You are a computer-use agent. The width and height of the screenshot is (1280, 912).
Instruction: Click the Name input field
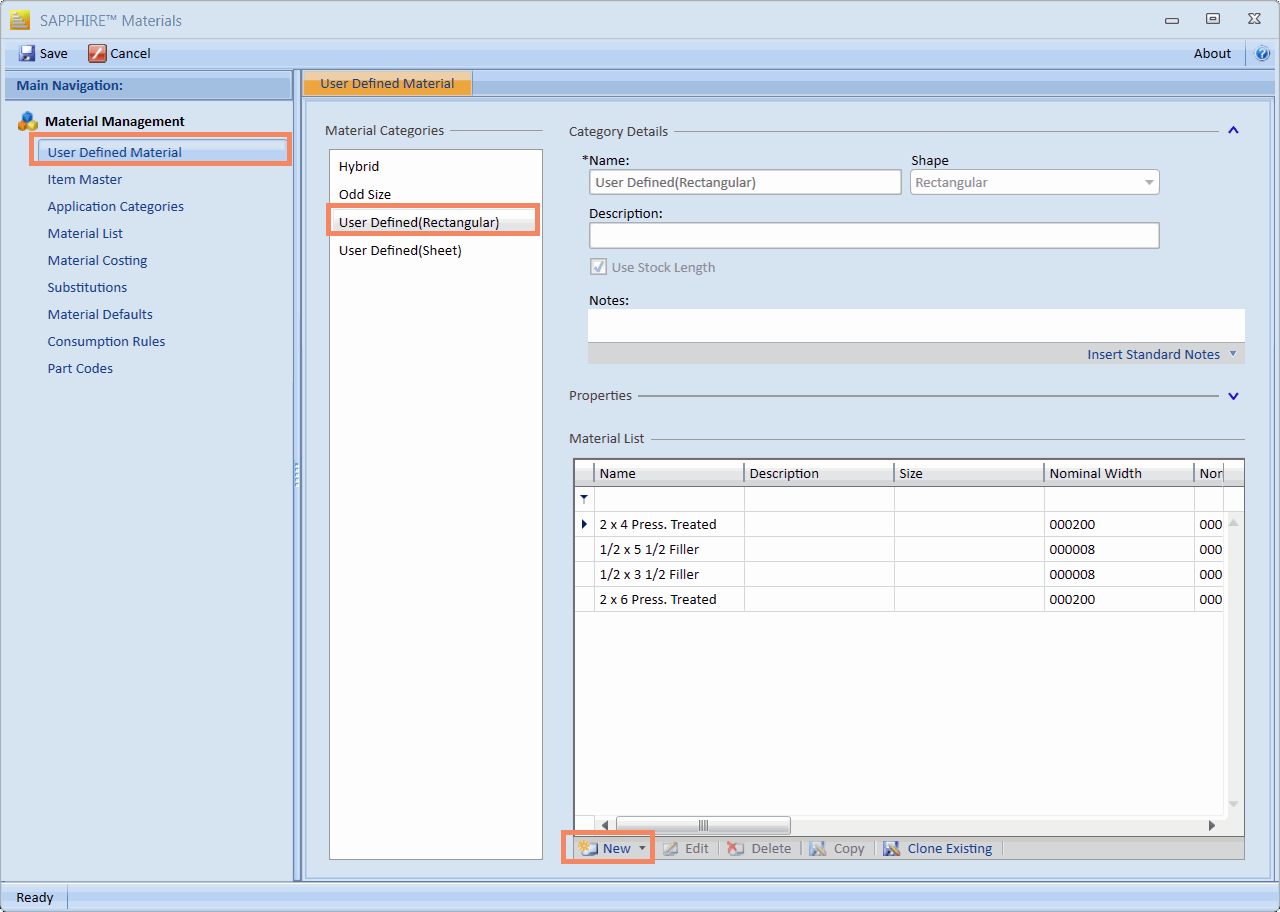click(745, 182)
